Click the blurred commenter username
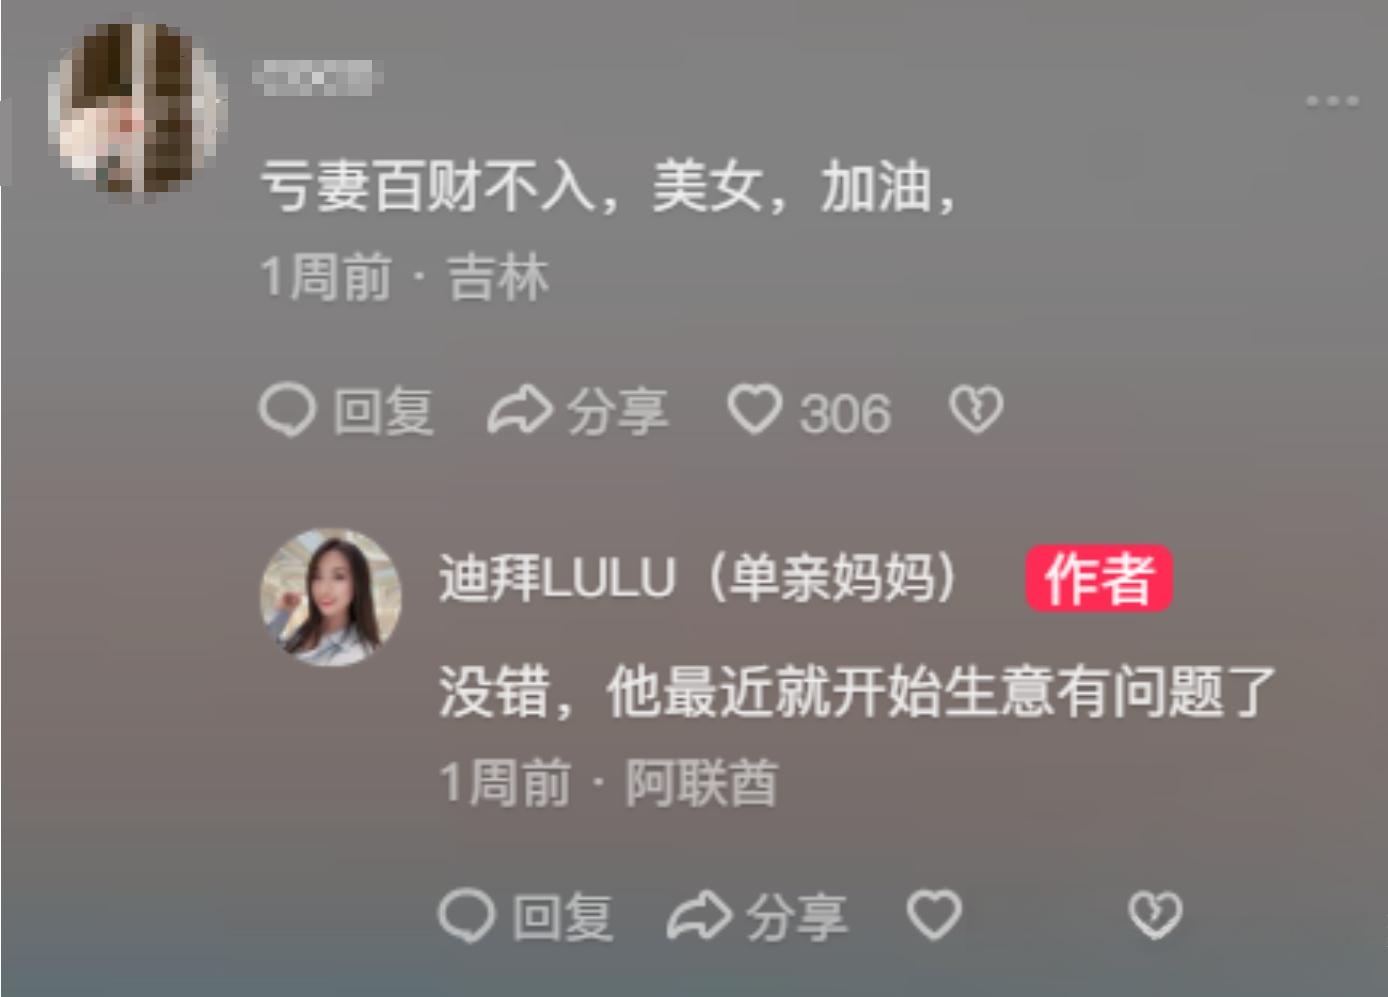The image size is (1388, 997). click(316, 77)
